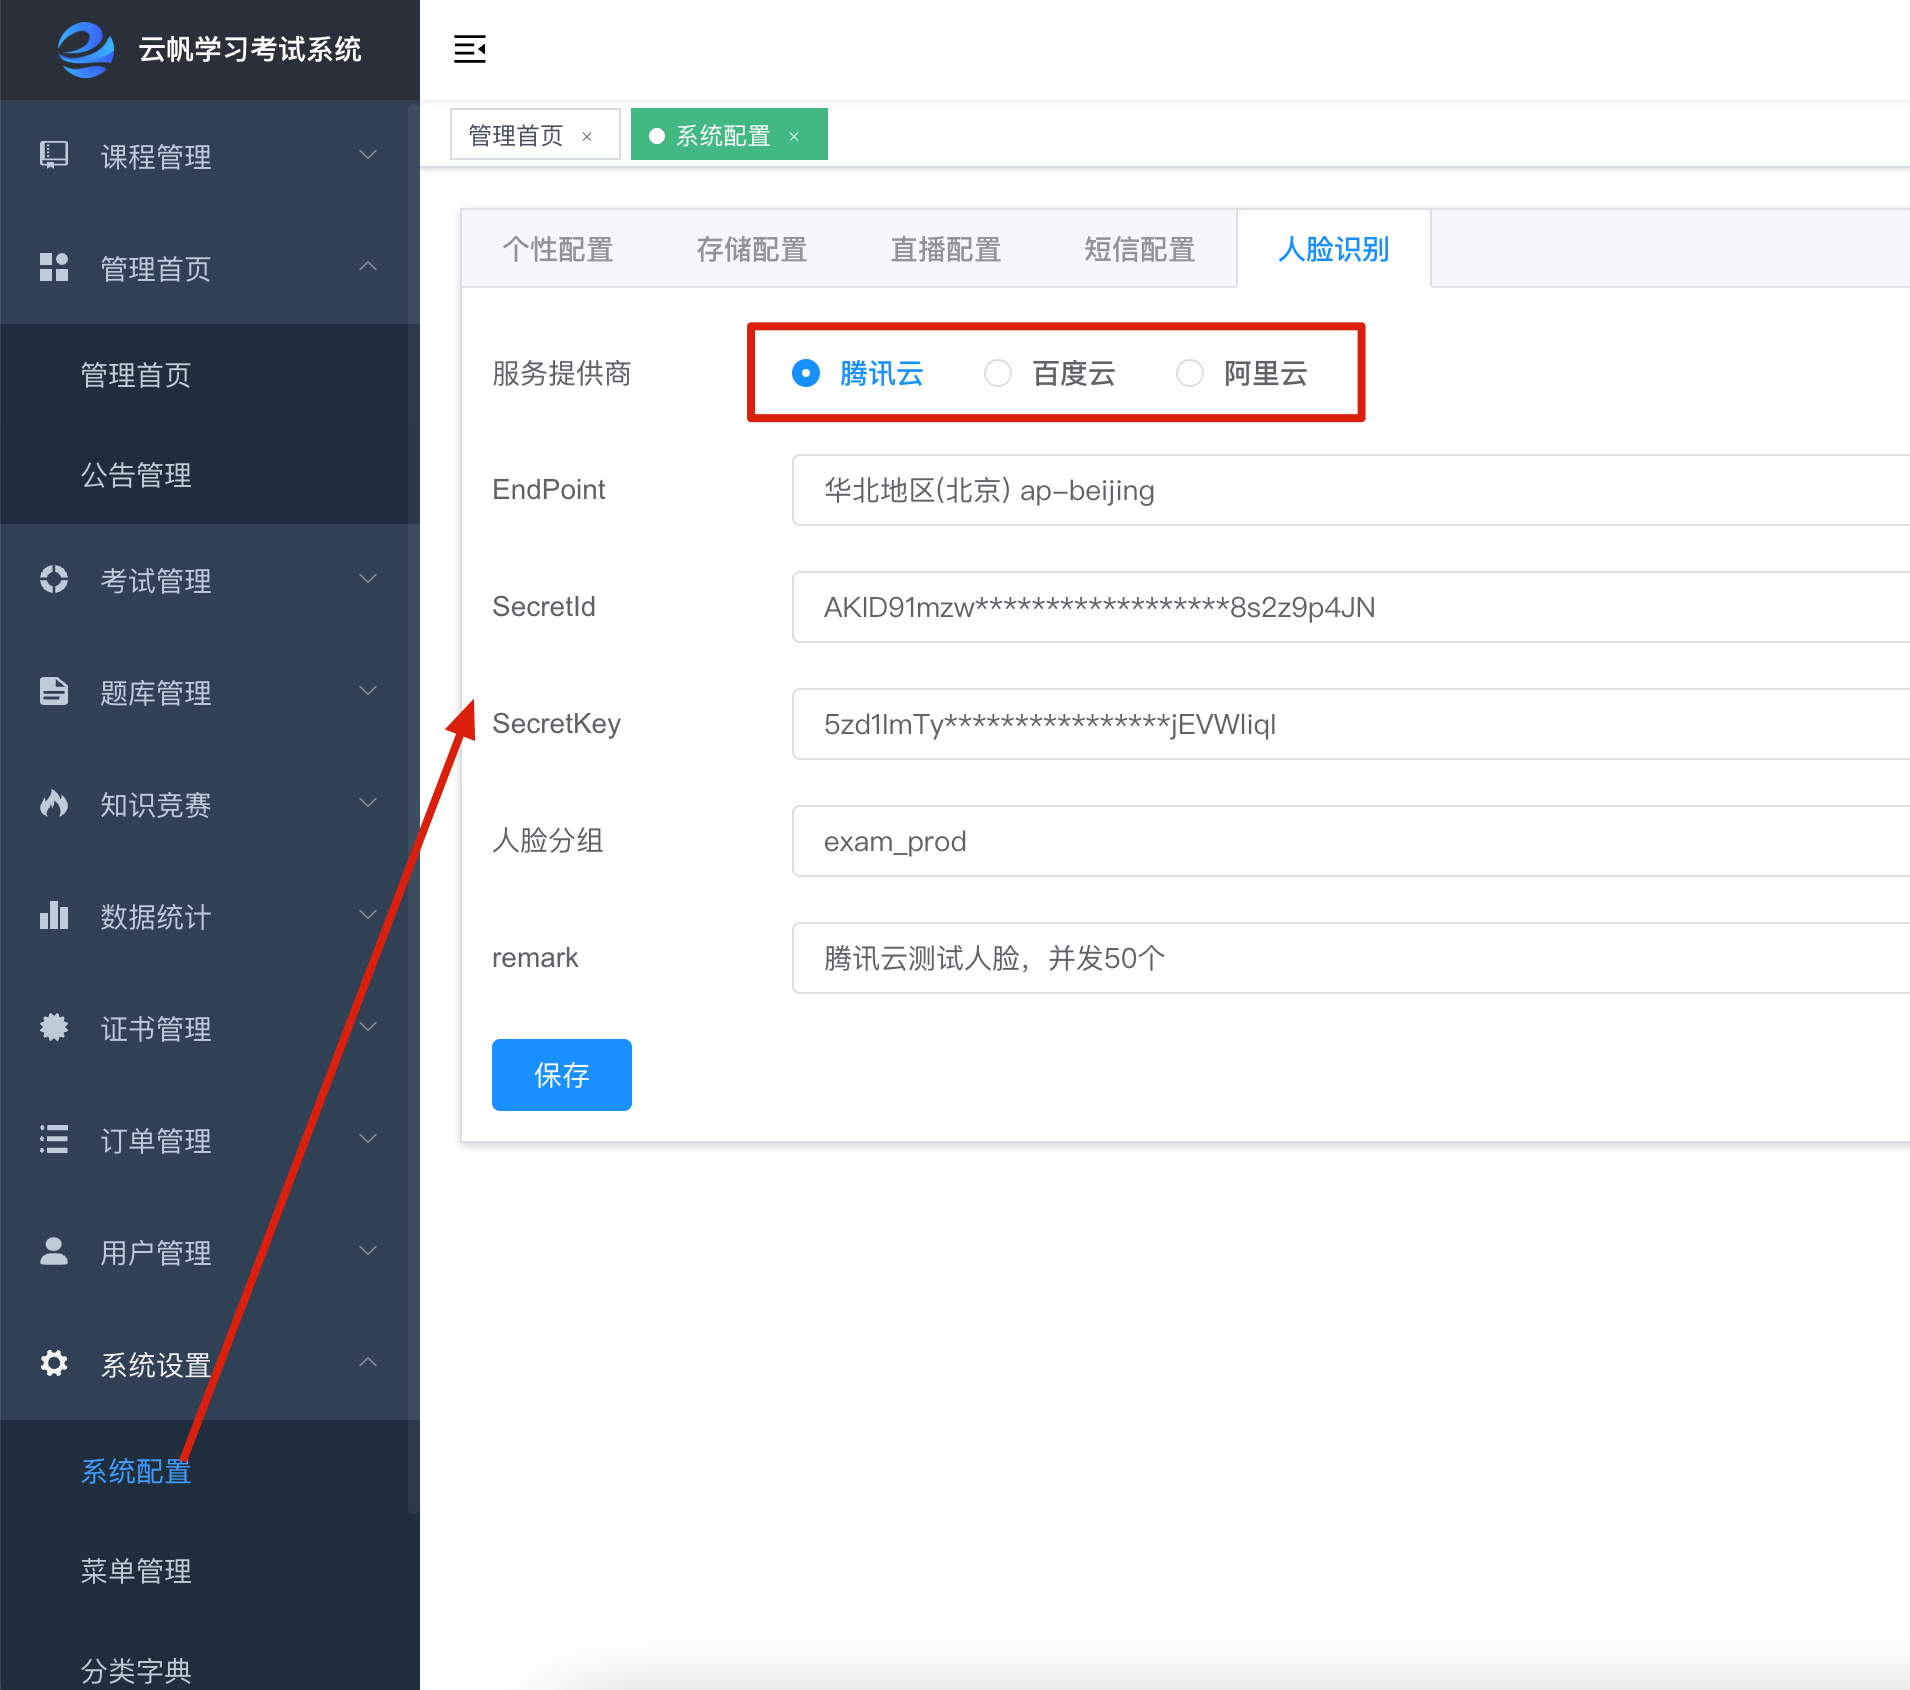The height and width of the screenshot is (1690, 1910).
Task: Click the 服务提供商 label text
Action: pyautogui.click(x=562, y=373)
